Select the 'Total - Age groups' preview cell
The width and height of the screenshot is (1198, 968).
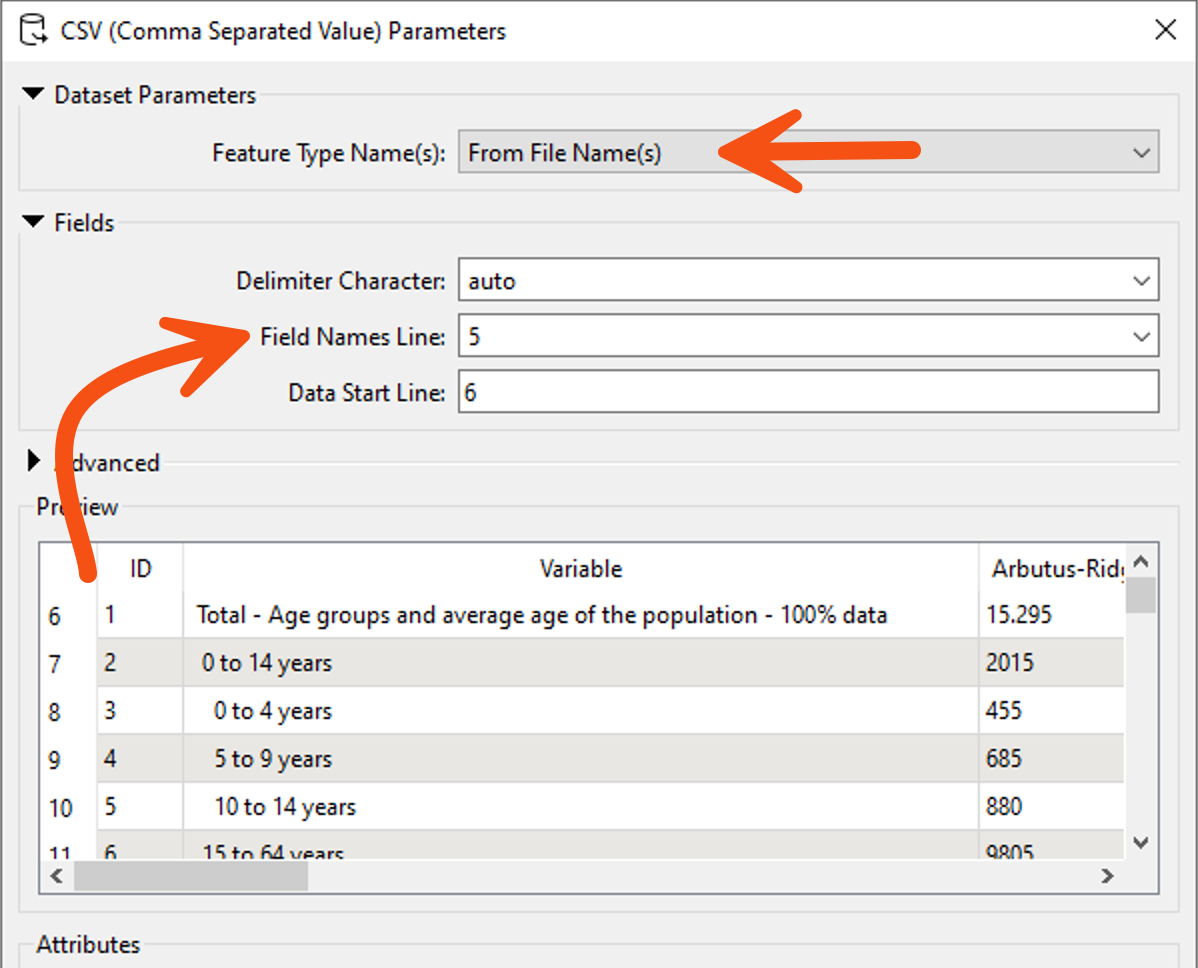[x=581, y=615]
